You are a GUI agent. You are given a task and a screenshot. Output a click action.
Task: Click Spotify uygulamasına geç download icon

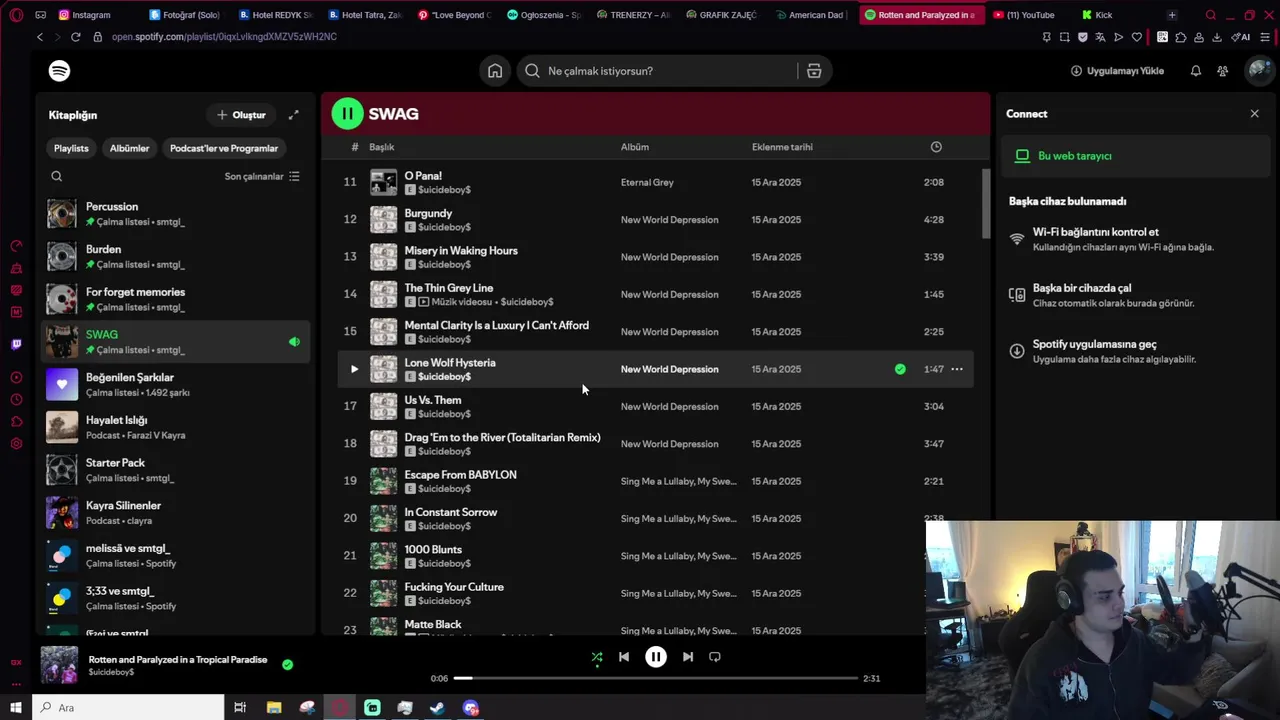pos(1017,351)
